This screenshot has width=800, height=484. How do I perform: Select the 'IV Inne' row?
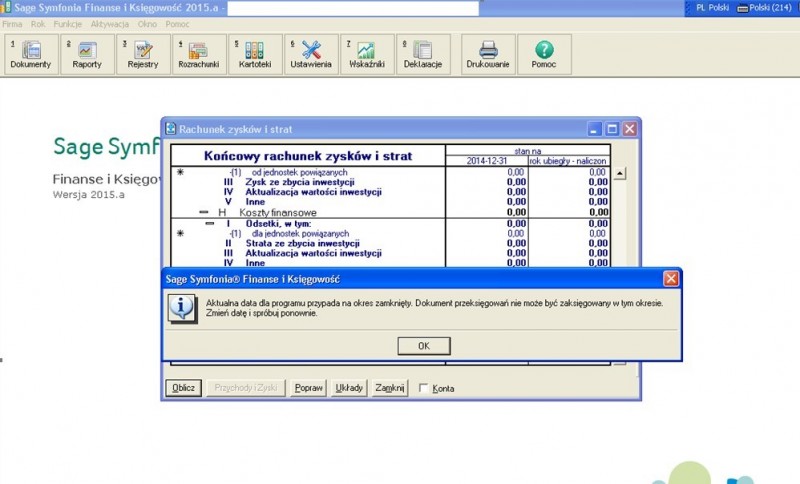point(390,263)
